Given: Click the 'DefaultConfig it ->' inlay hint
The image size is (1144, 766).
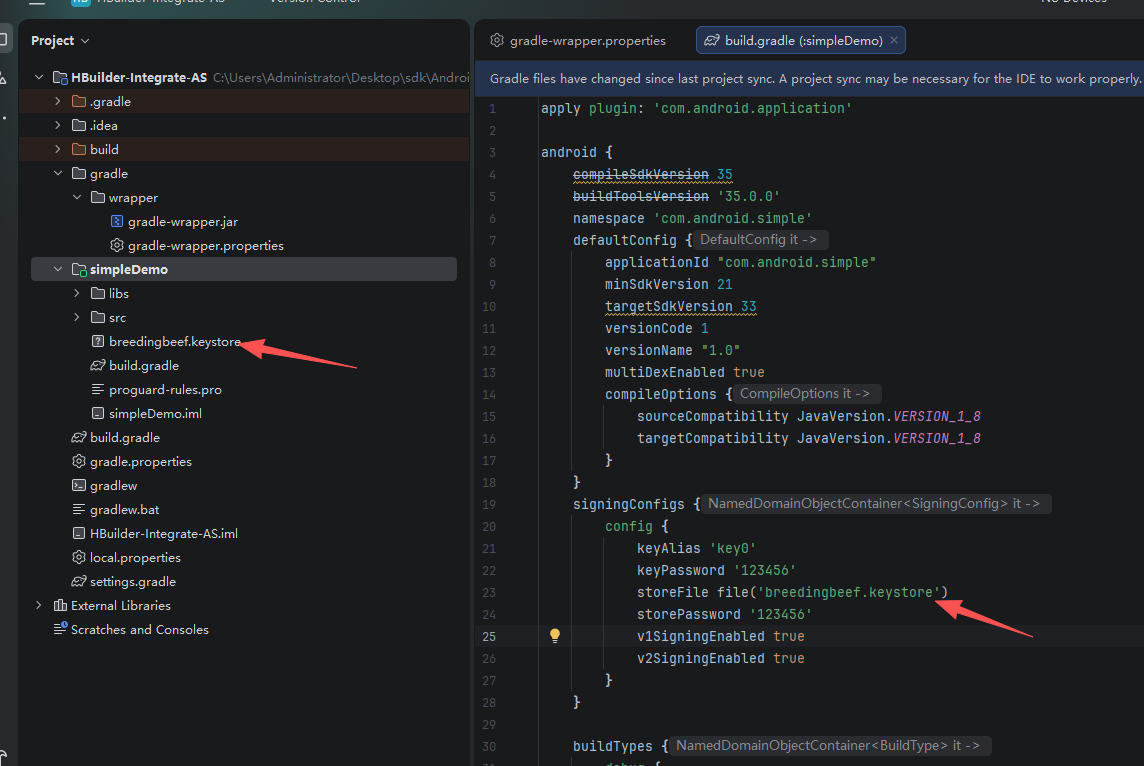Looking at the screenshot, I should tap(760, 239).
